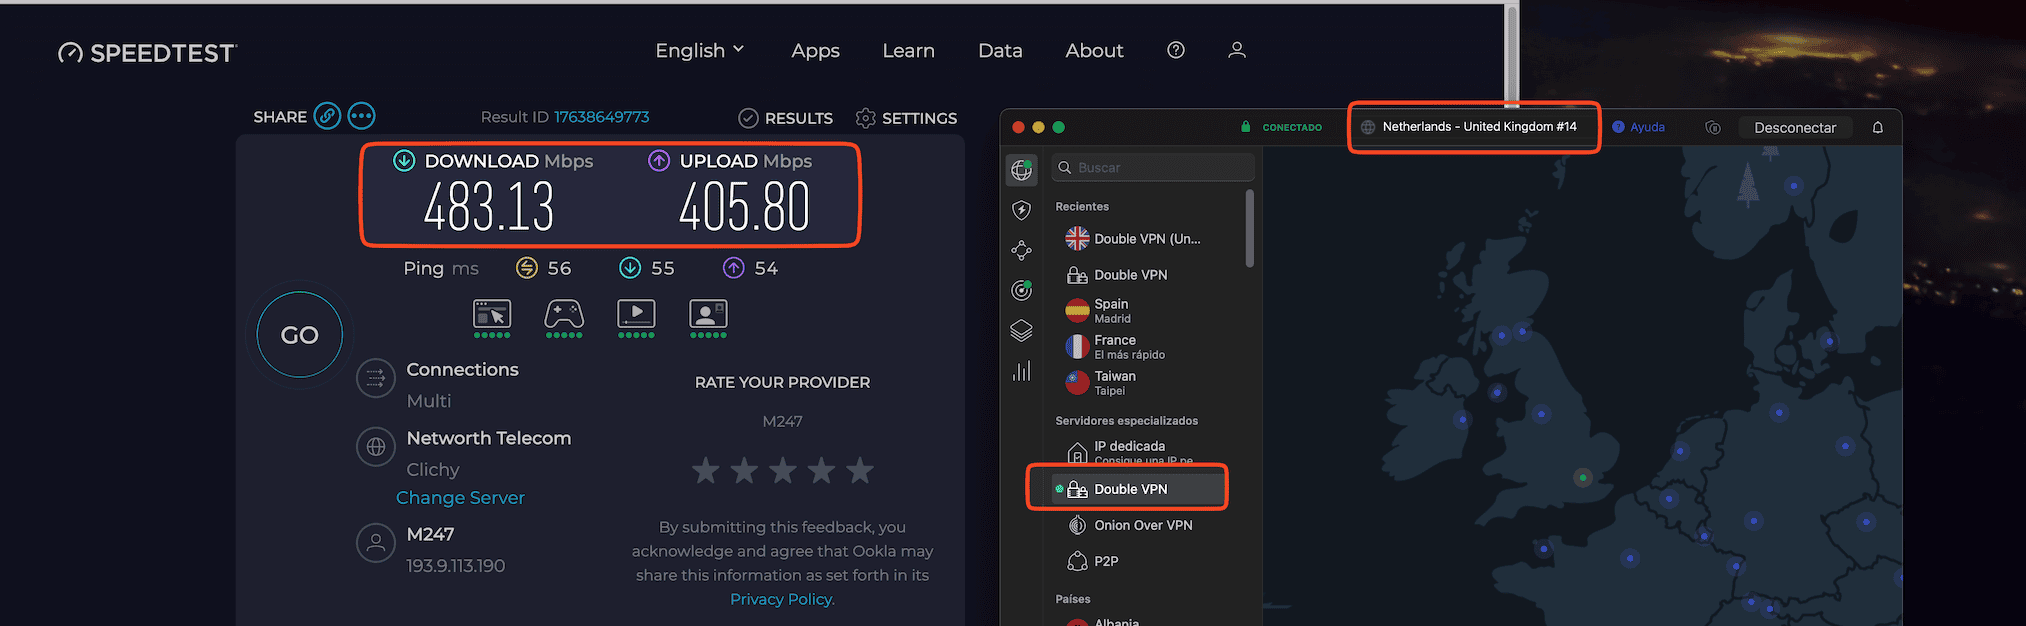This screenshot has height=626, width=2026.
Task: Open the Learn menu item
Action: [908, 50]
